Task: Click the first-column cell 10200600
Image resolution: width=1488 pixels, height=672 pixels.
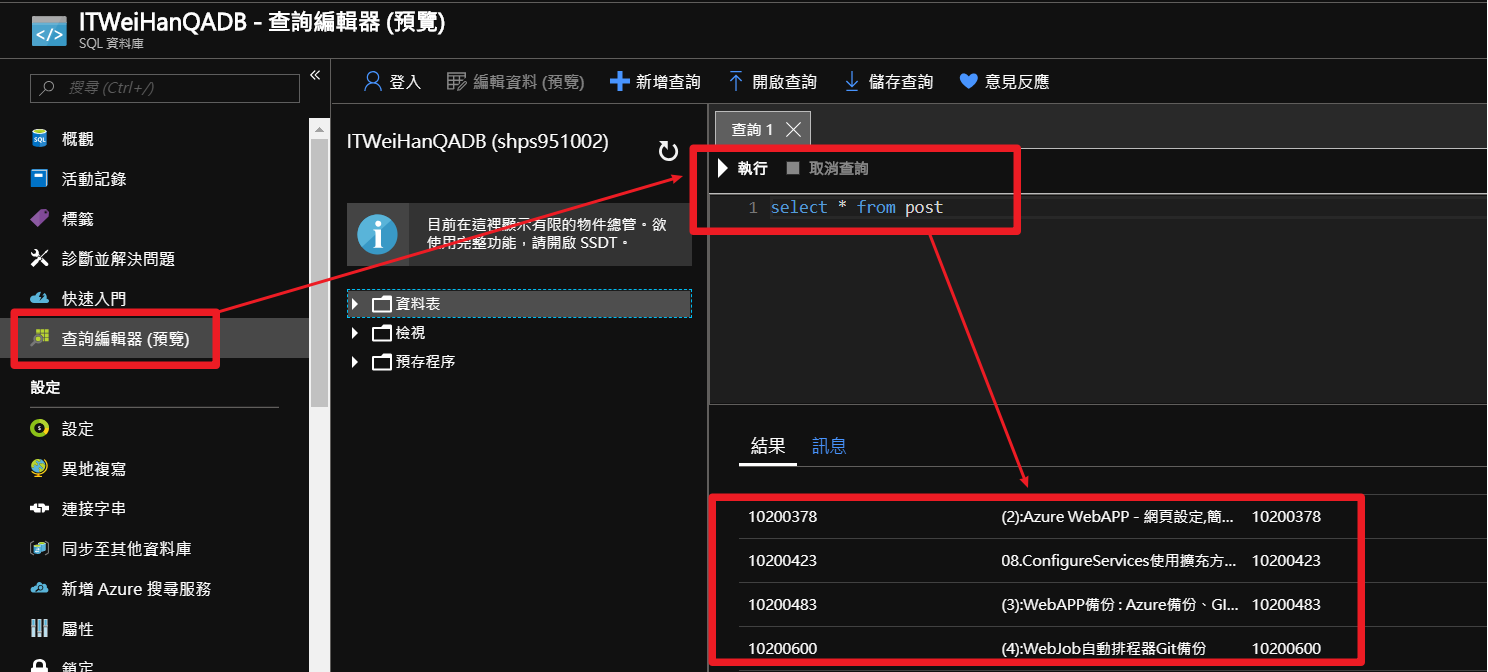Action: click(782, 649)
